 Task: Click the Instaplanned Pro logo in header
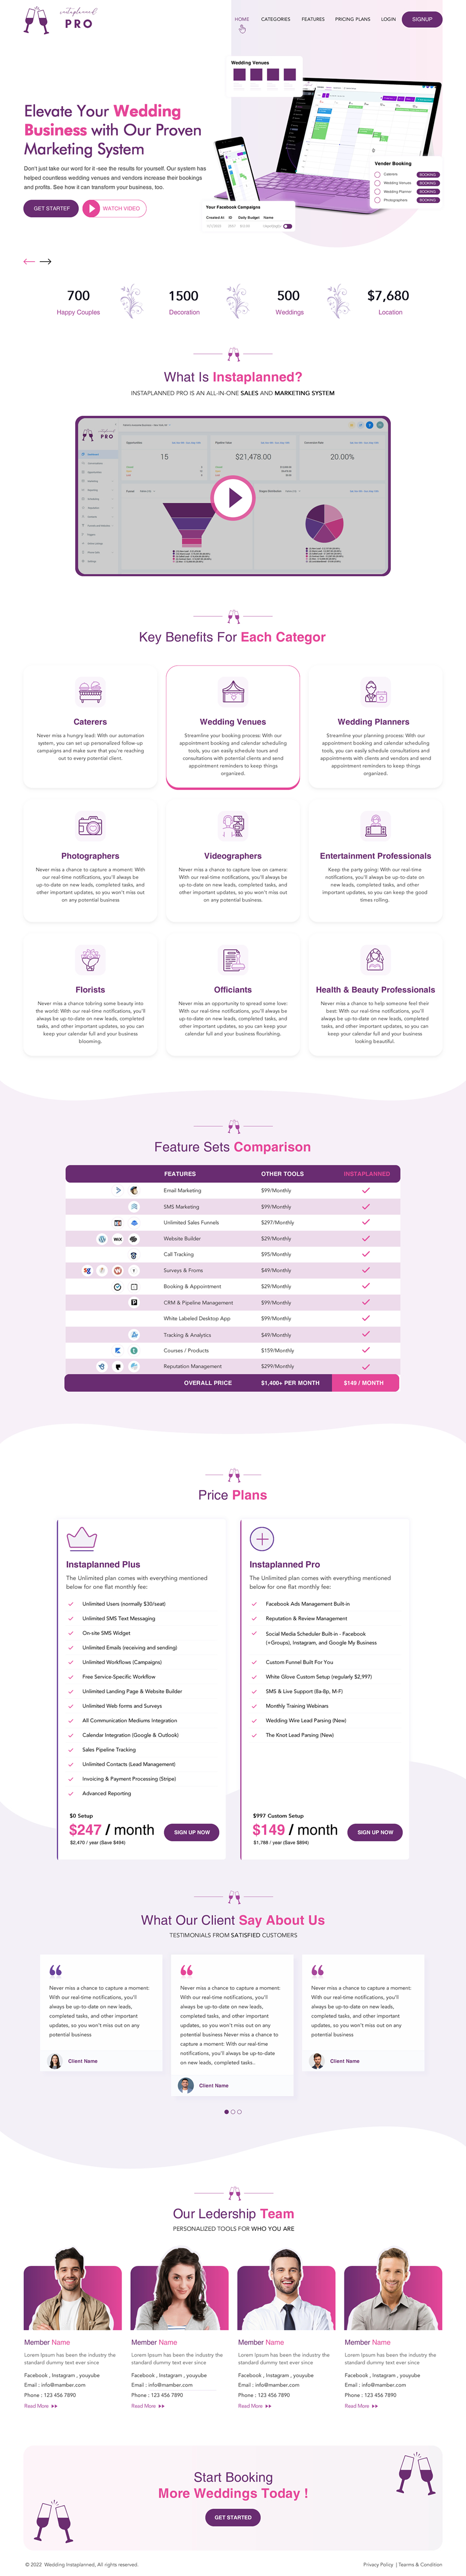pyautogui.click(x=58, y=20)
